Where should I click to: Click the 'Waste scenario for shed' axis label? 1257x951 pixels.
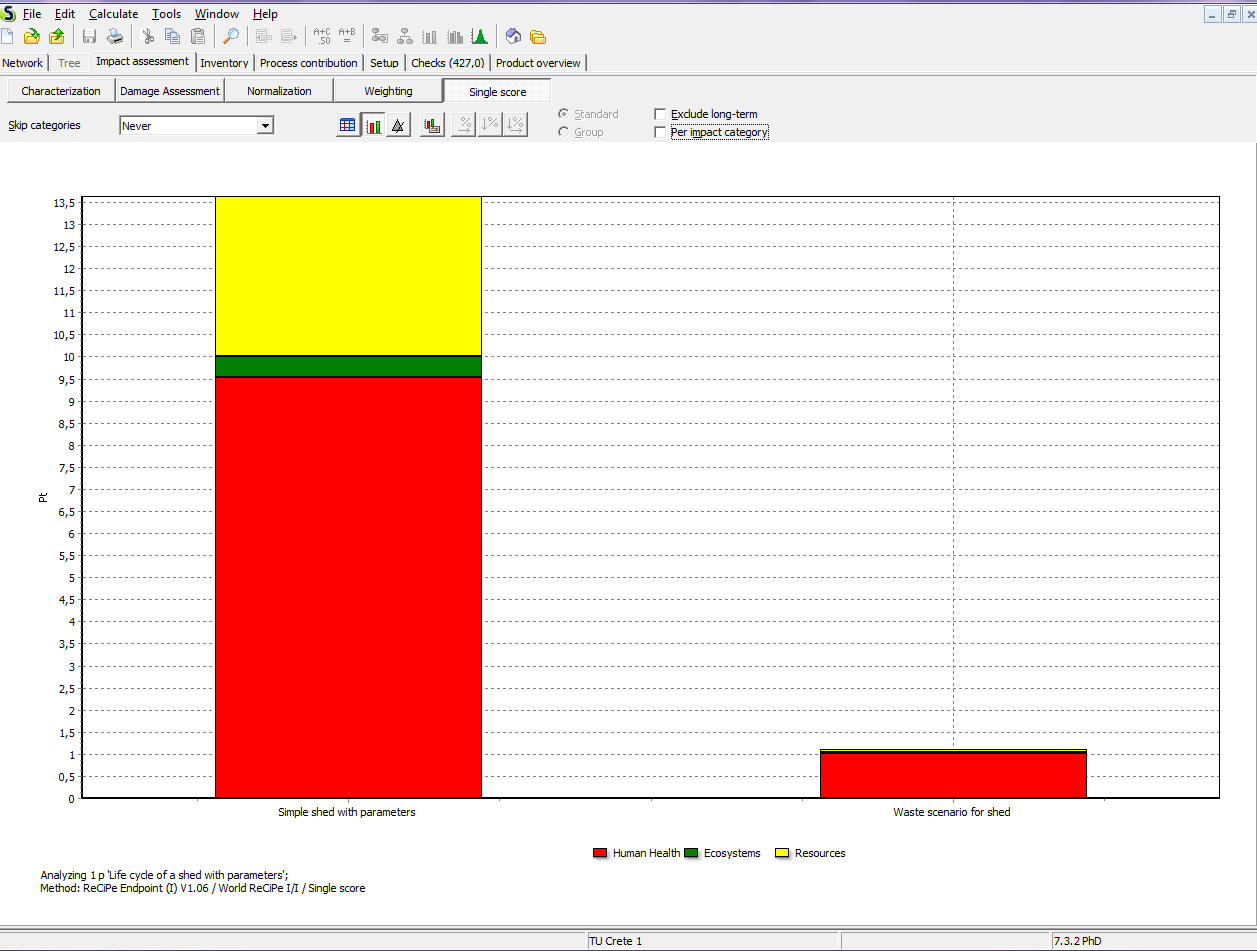[952, 812]
